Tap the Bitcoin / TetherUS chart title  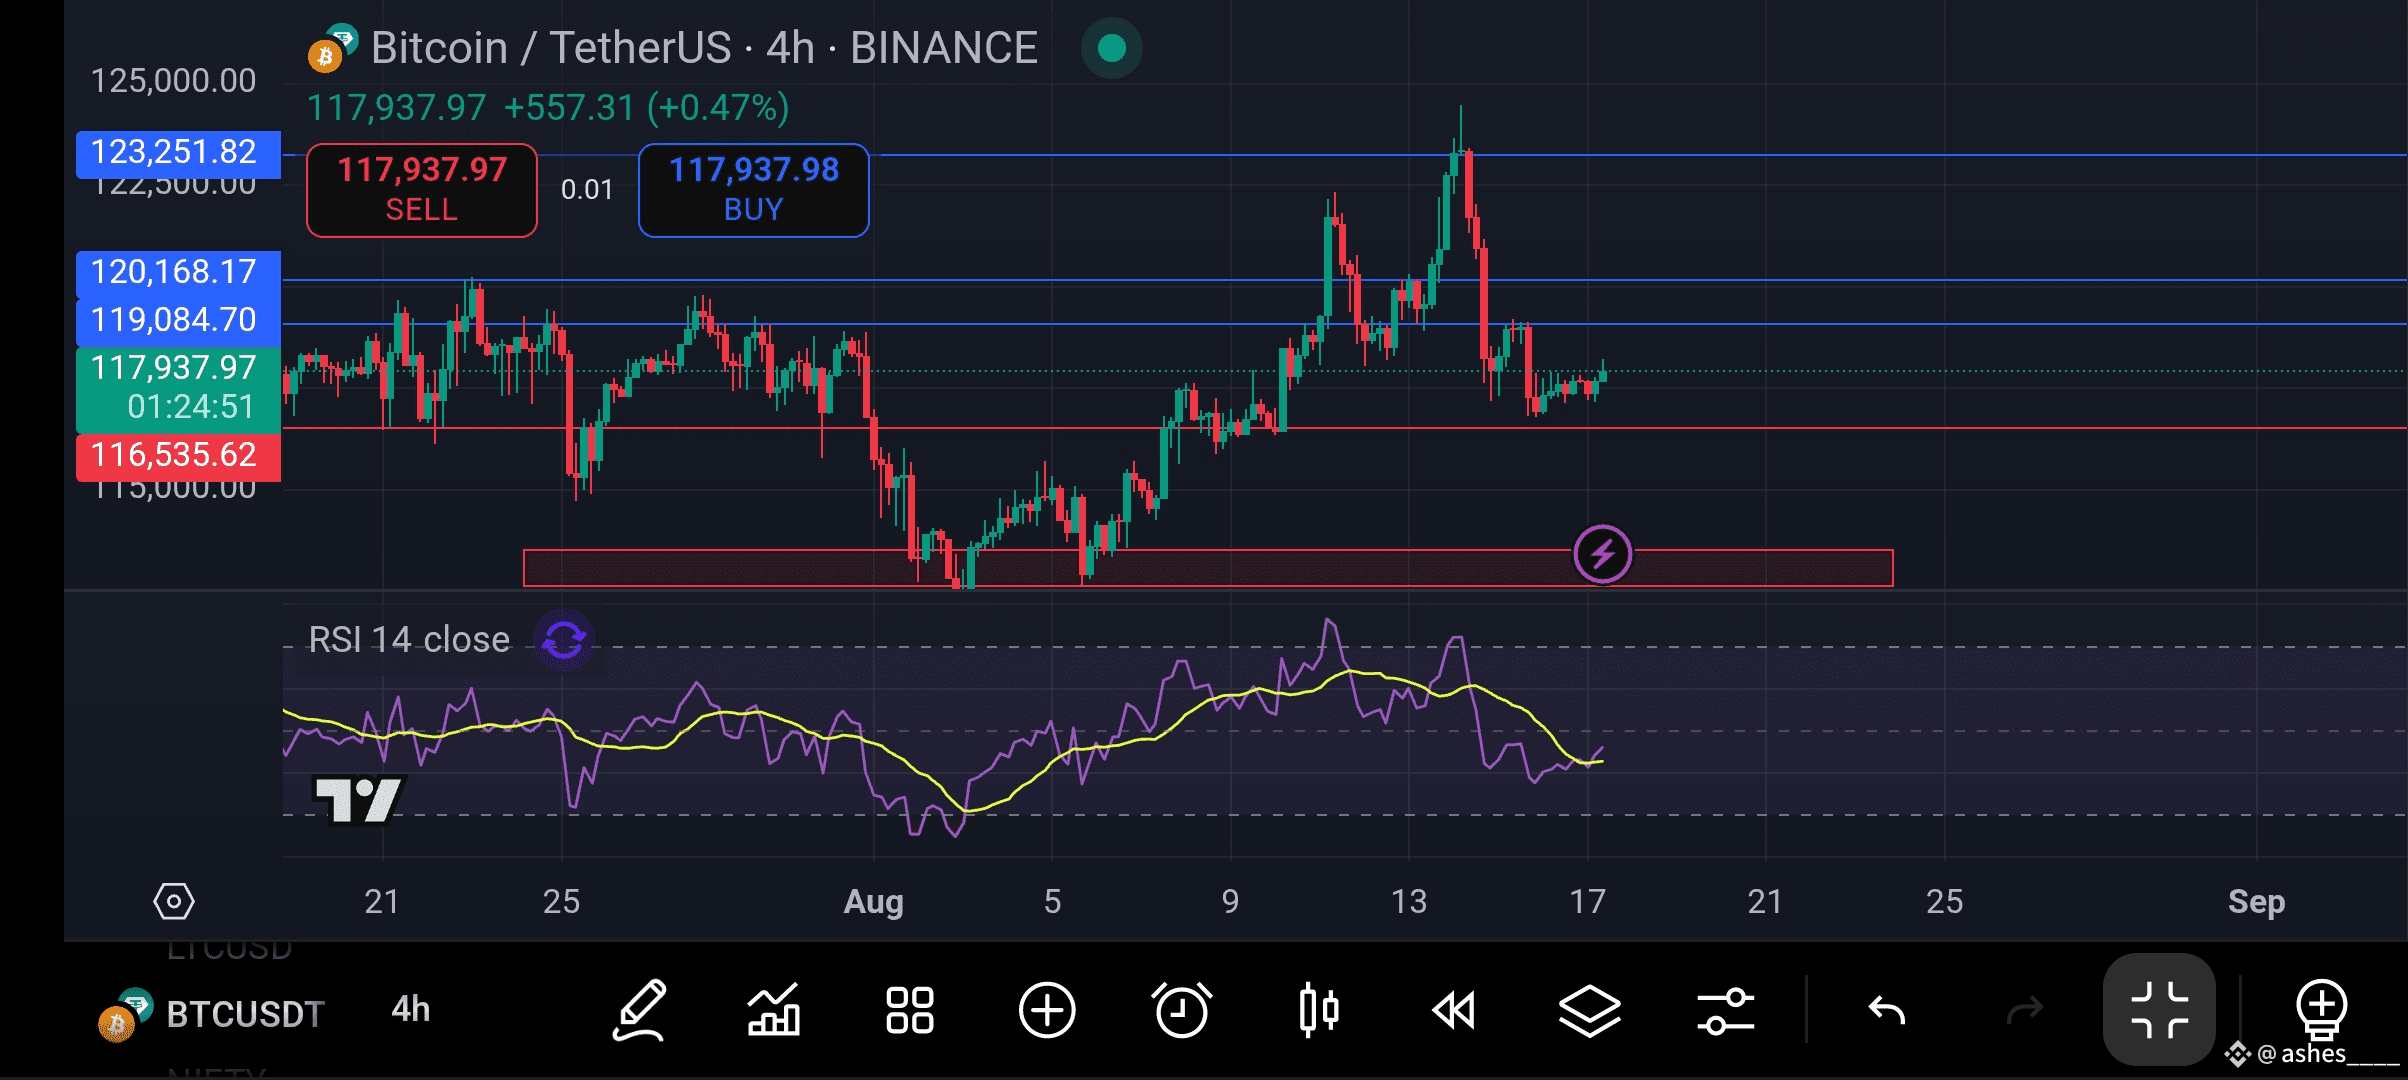tap(704, 48)
